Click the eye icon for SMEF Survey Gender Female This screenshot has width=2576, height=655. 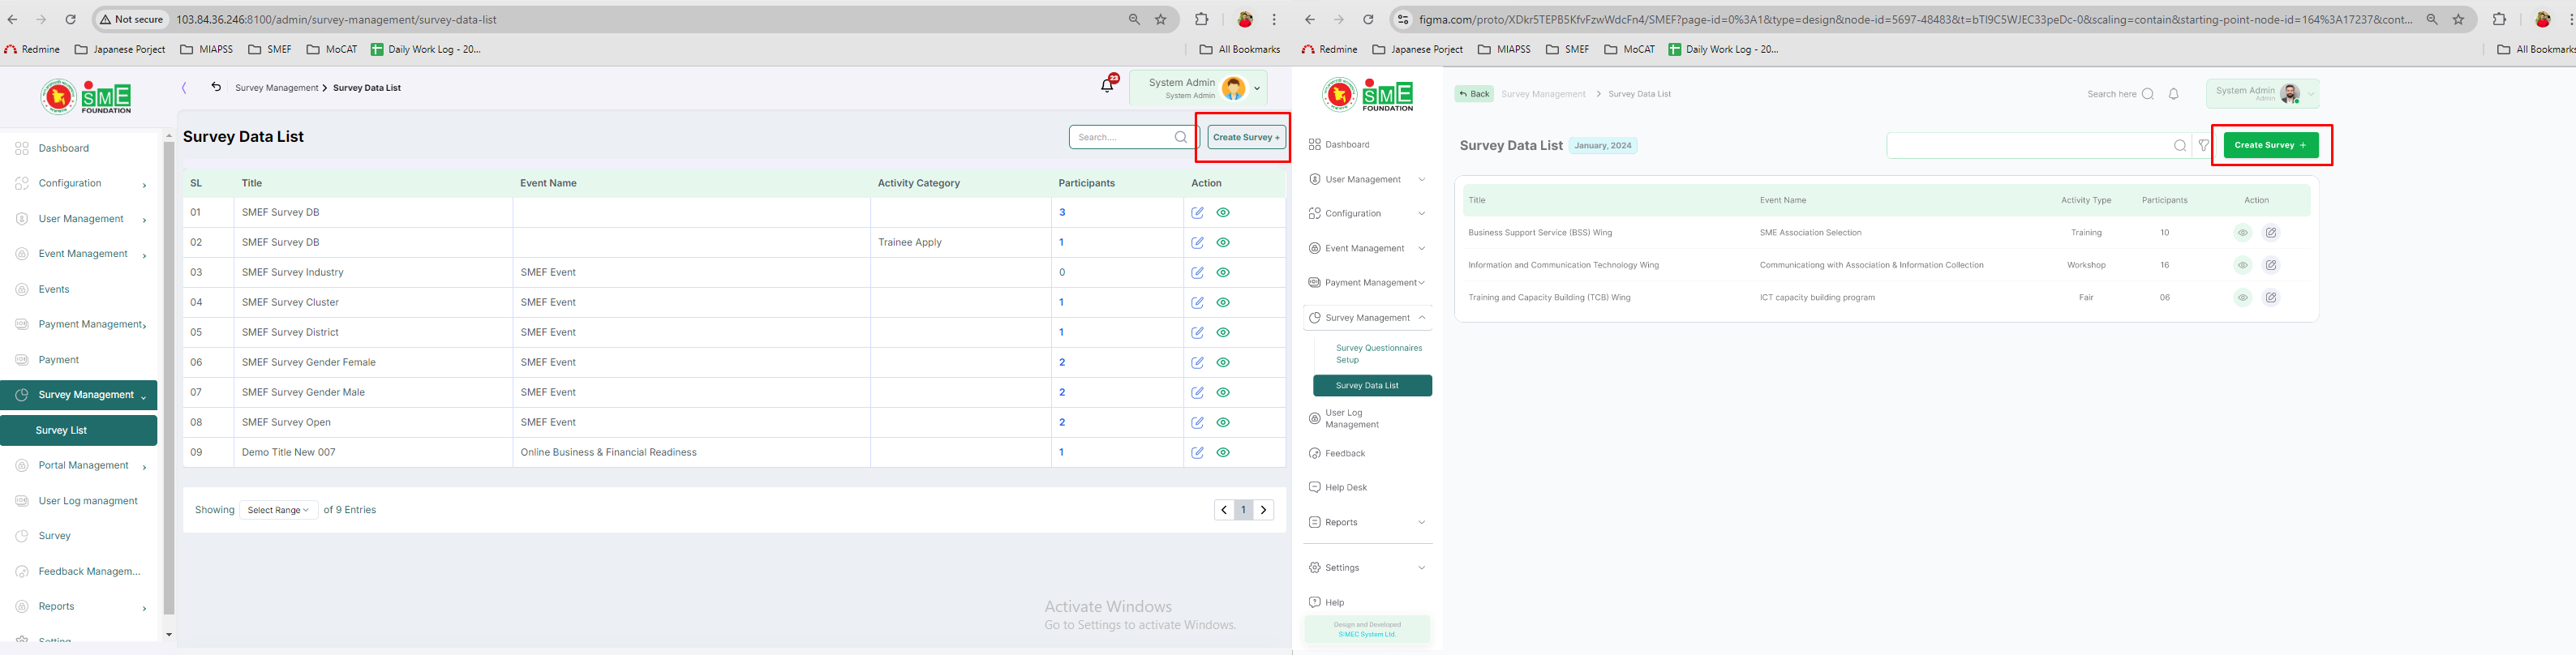[x=1223, y=362]
